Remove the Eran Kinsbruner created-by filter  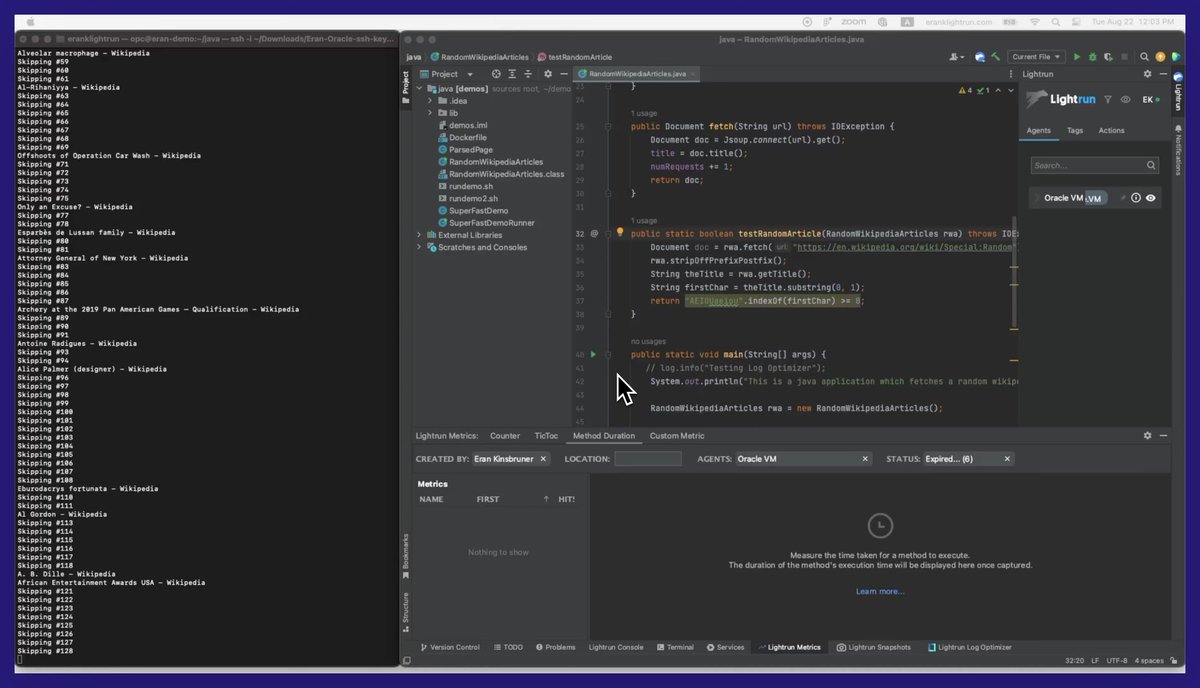543,459
